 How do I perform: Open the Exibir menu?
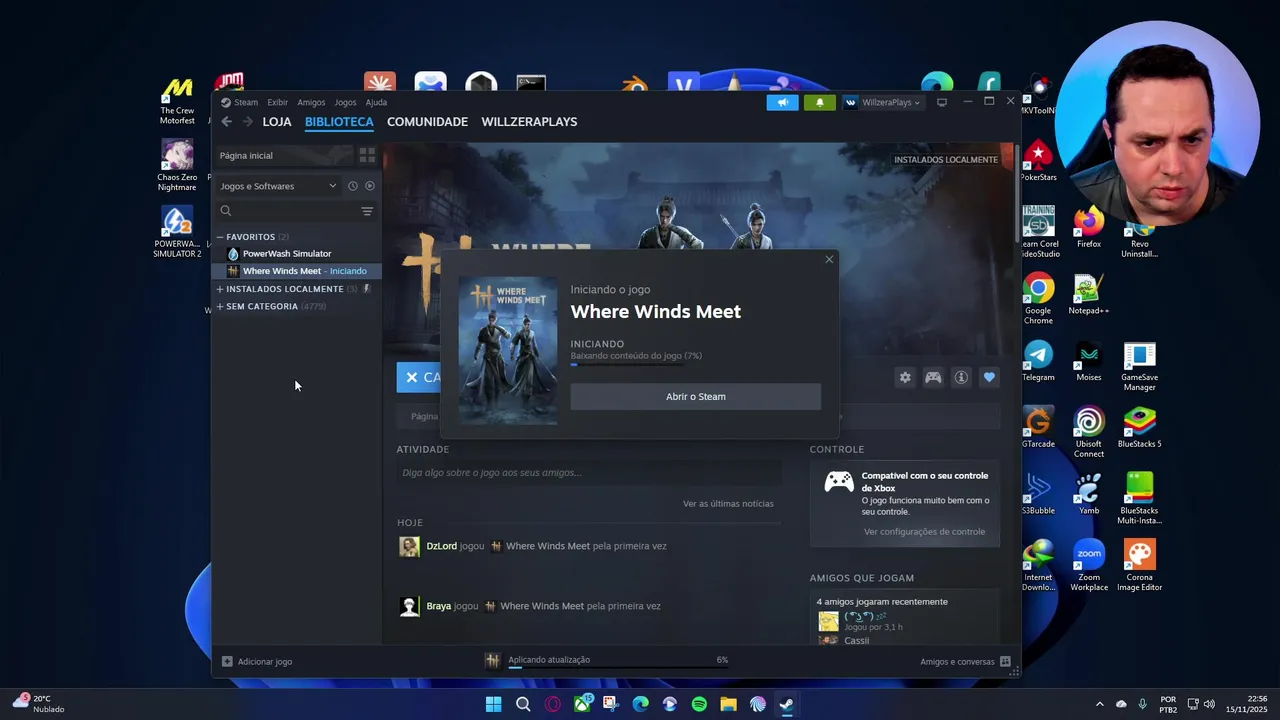[x=277, y=102]
